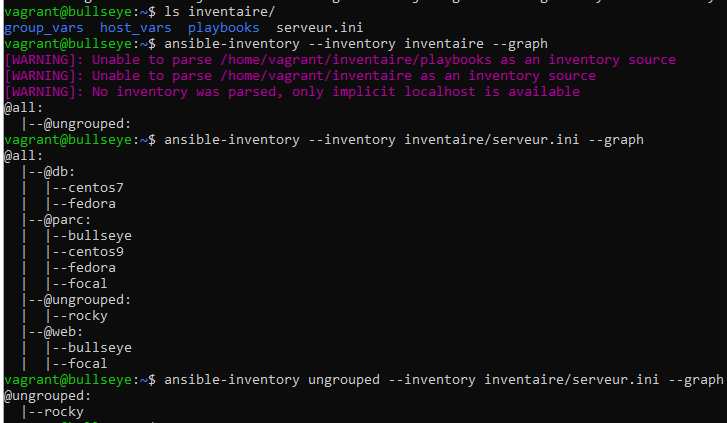Click the 'centos9' host entry
The height and width of the screenshot is (423, 727).
tap(96, 252)
